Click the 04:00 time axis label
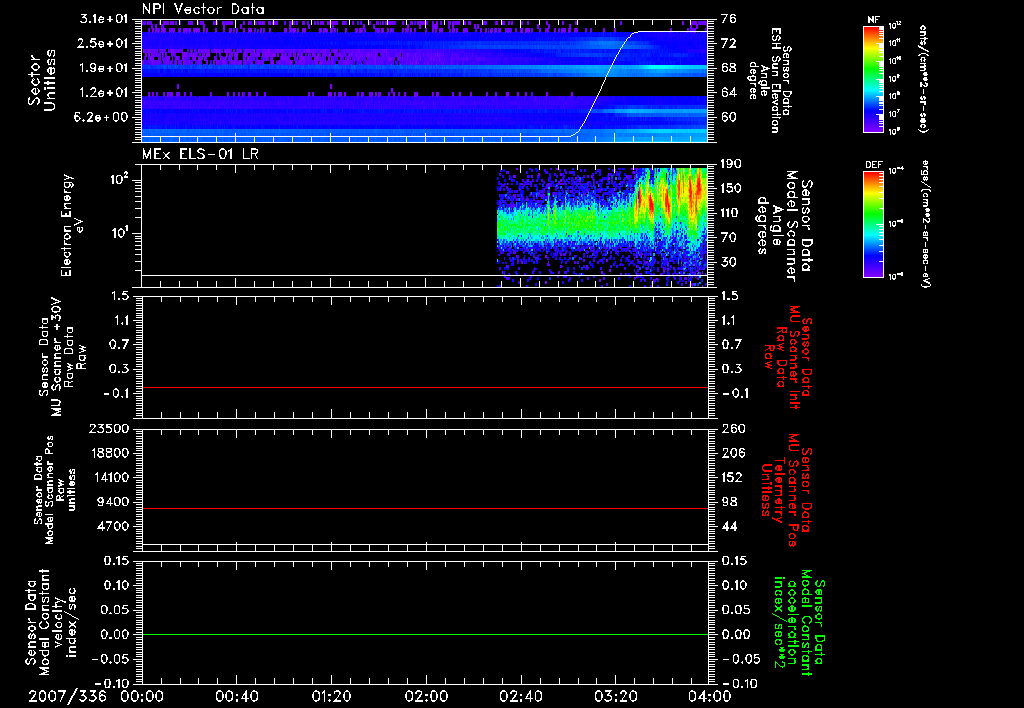The height and width of the screenshot is (708, 1024). (x=709, y=696)
